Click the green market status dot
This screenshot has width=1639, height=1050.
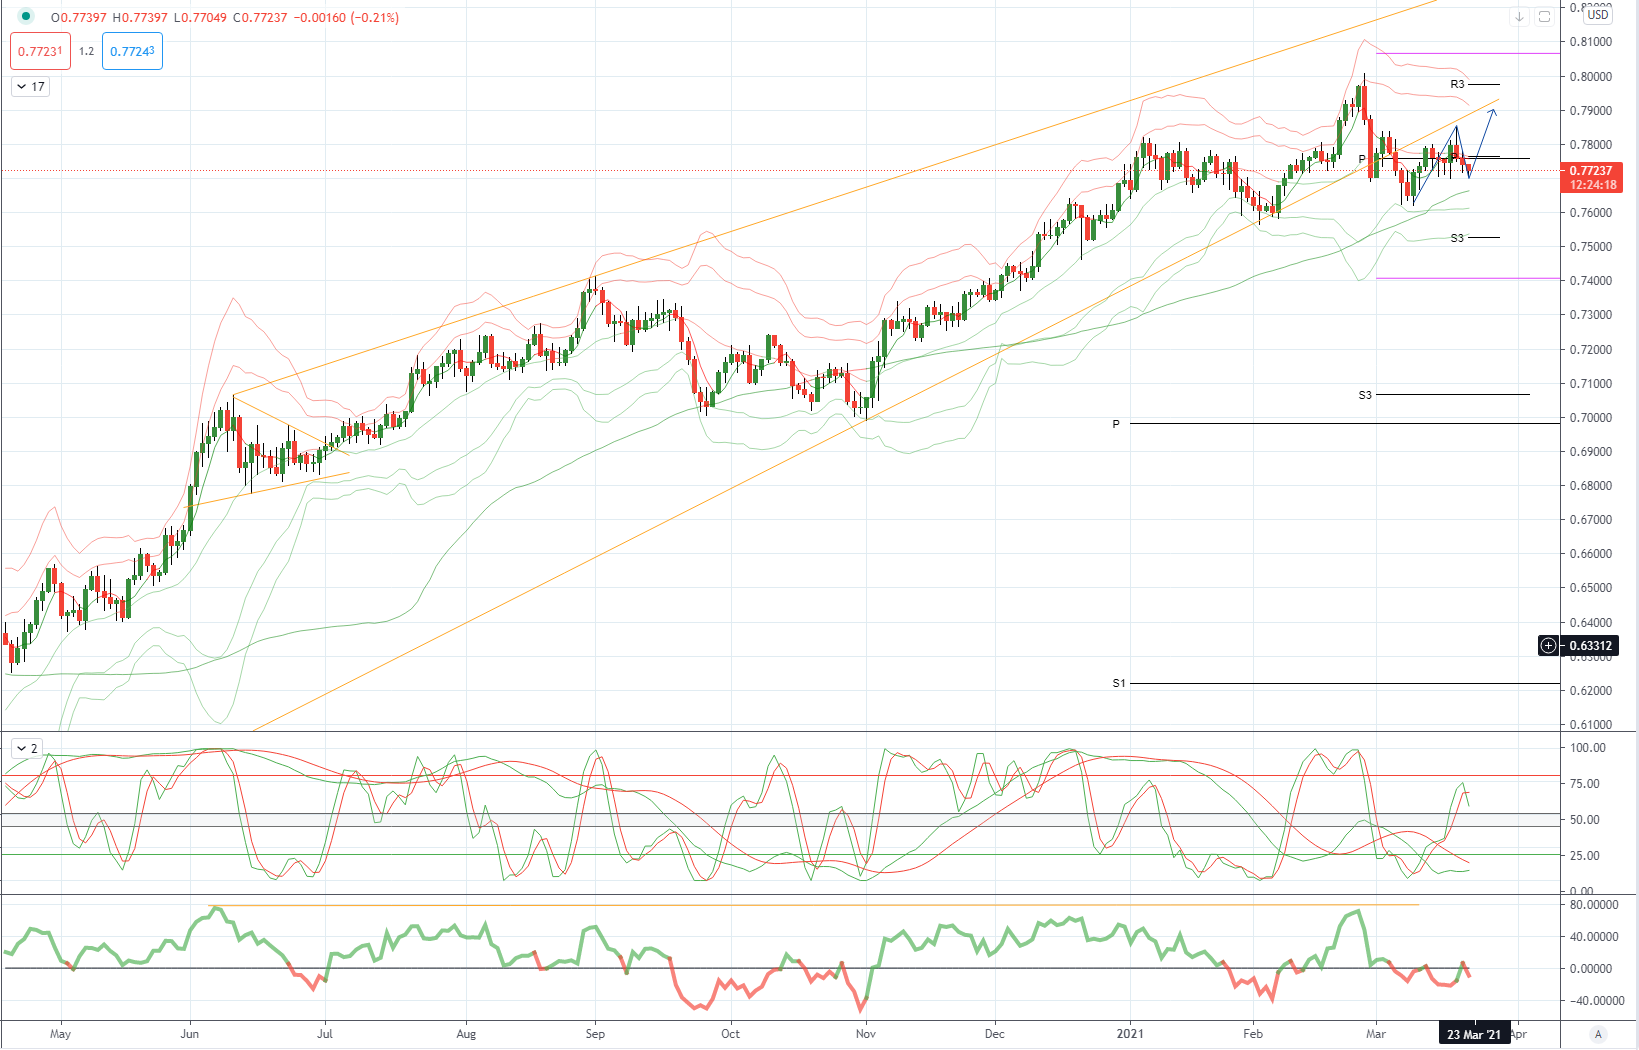pos(26,17)
